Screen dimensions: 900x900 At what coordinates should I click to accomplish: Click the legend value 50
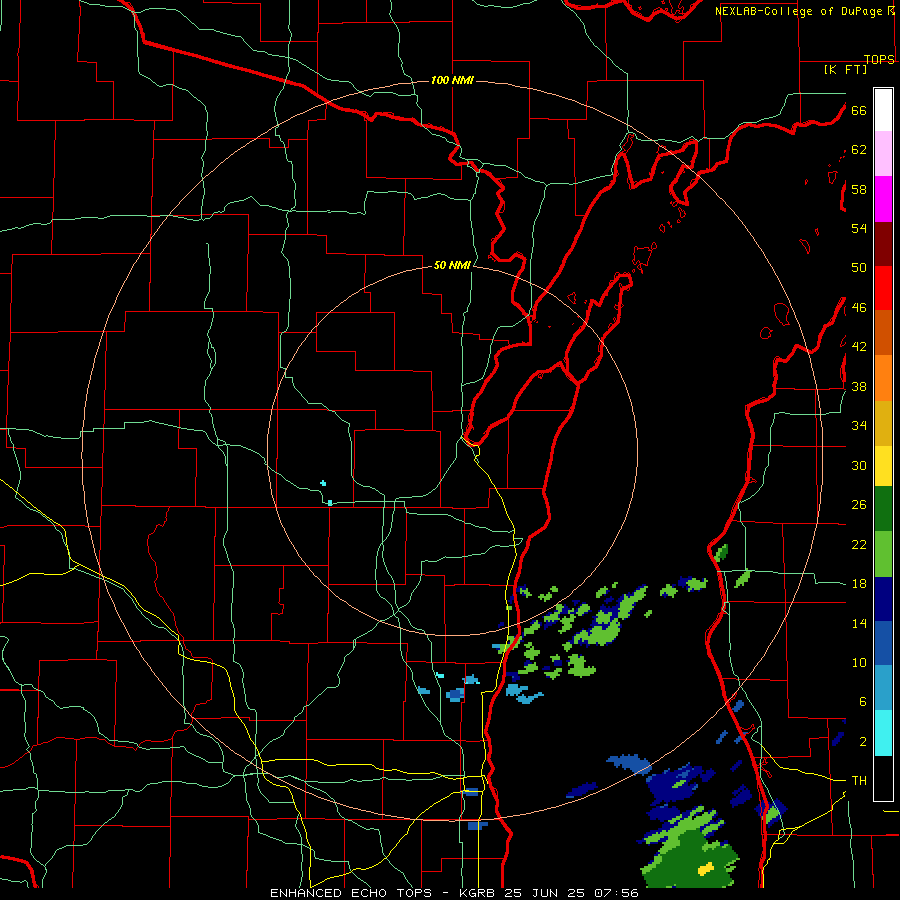coord(859,268)
